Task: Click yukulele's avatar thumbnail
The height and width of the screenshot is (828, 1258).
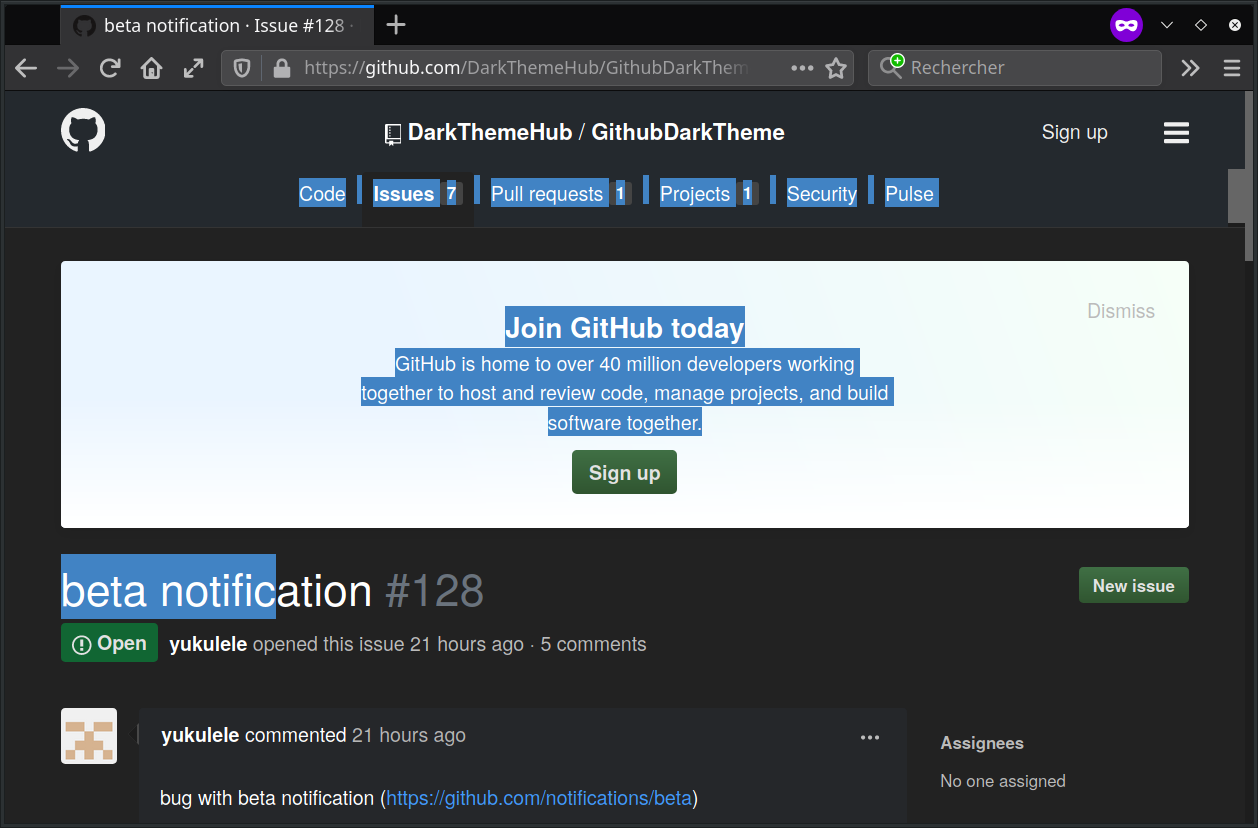Action: (x=89, y=736)
